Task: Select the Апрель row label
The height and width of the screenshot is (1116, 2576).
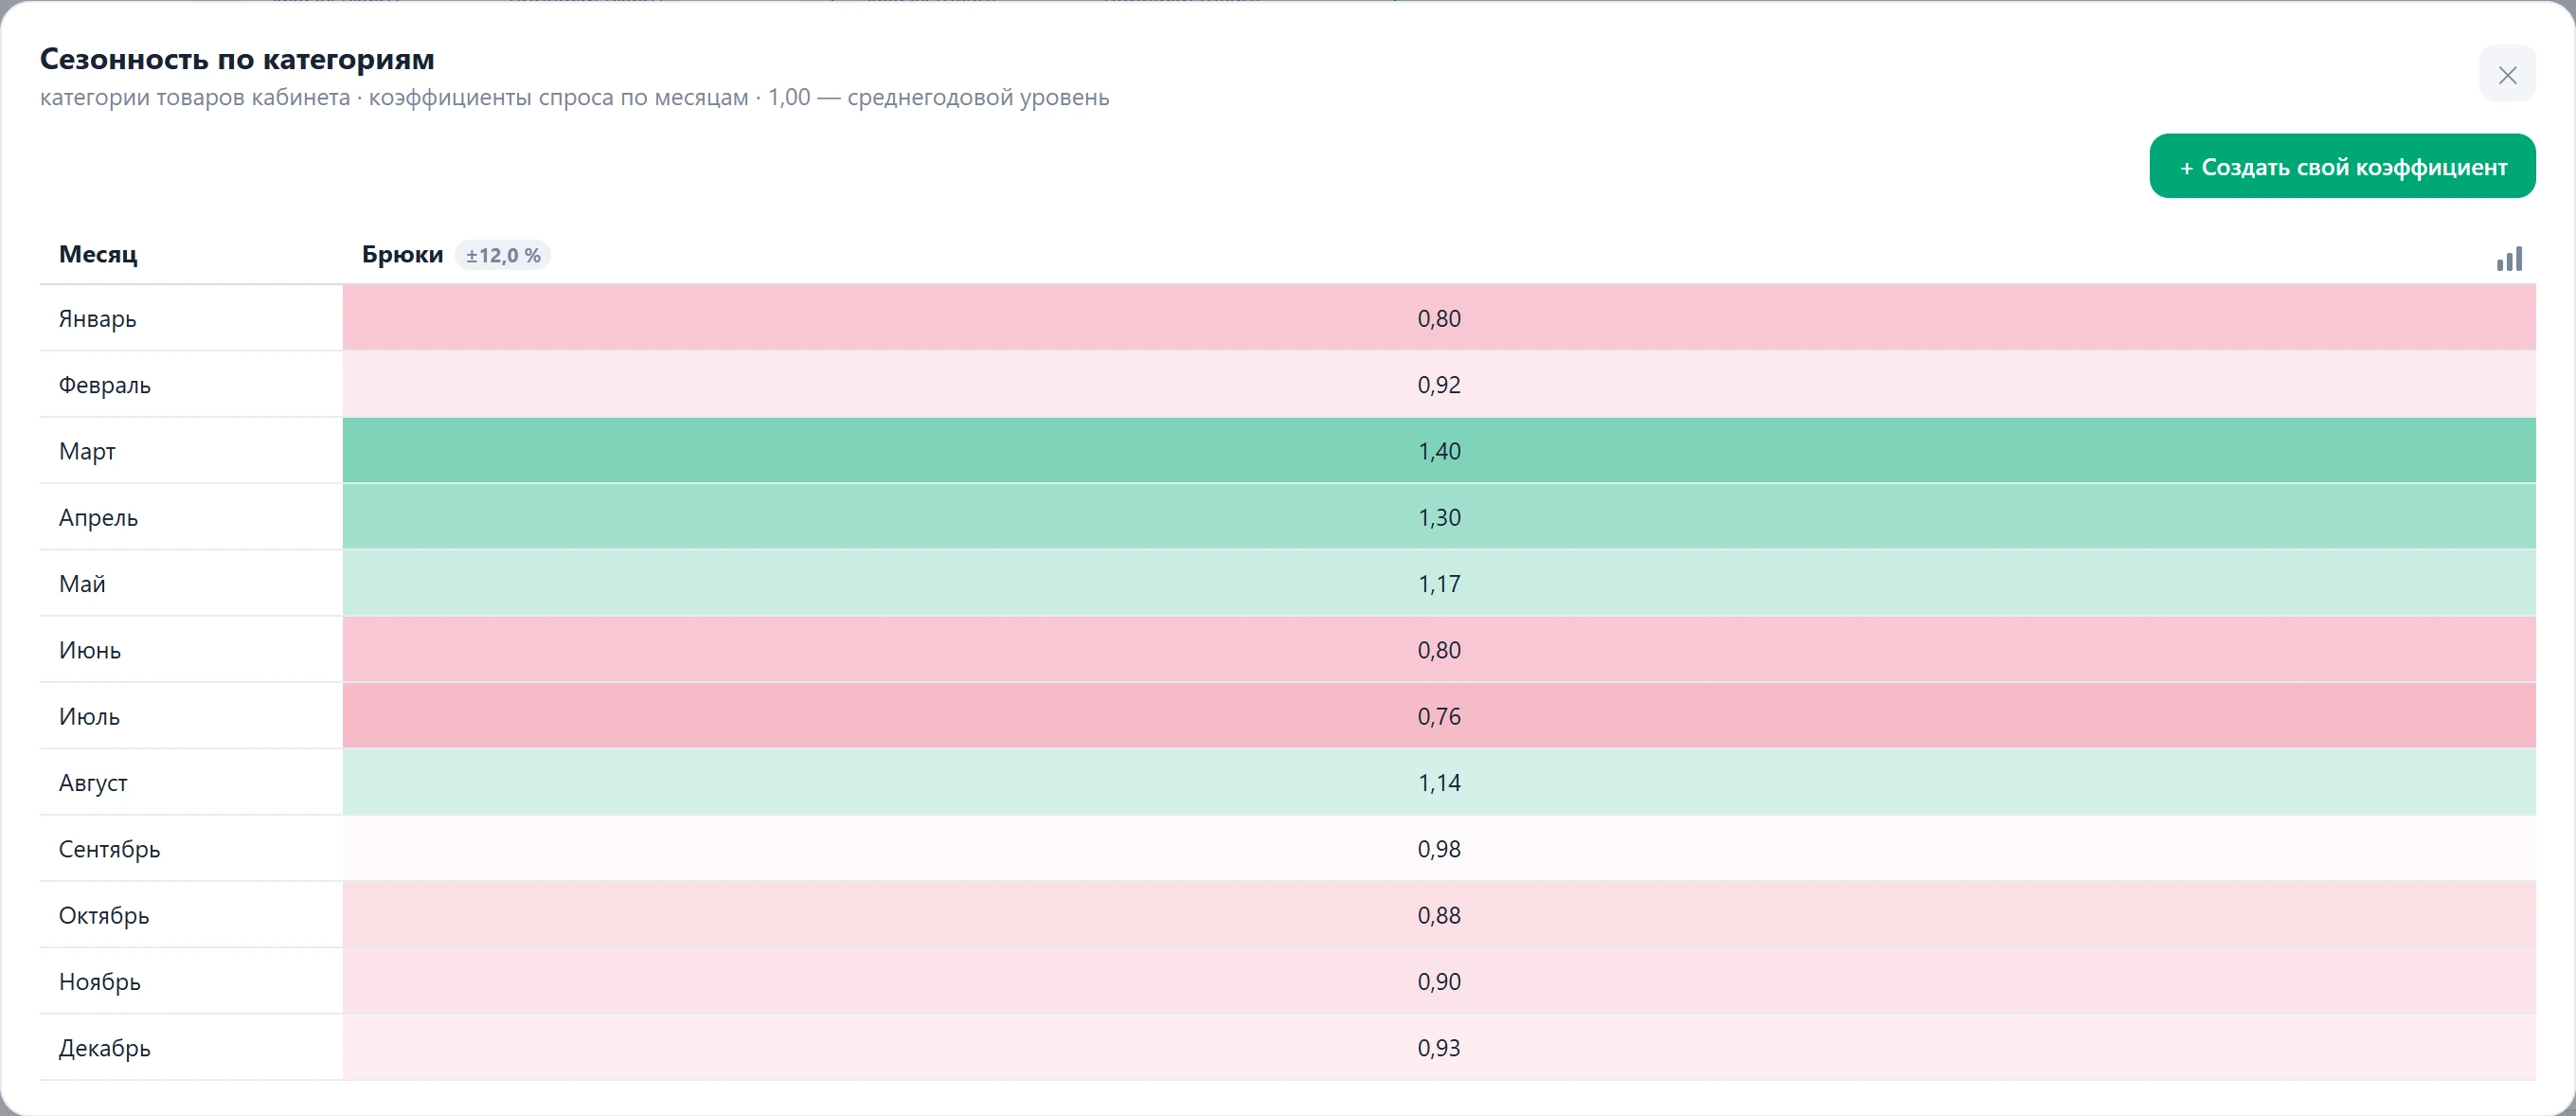Action: 98,517
